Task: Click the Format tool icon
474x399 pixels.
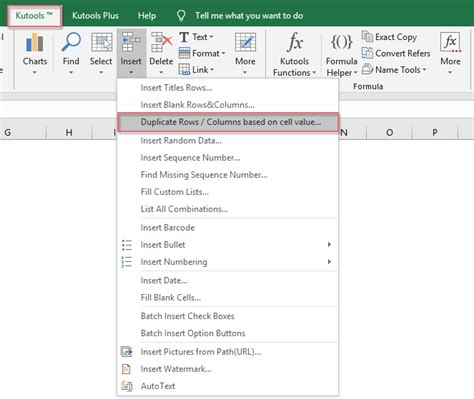Action: click(x=184, y=53)
